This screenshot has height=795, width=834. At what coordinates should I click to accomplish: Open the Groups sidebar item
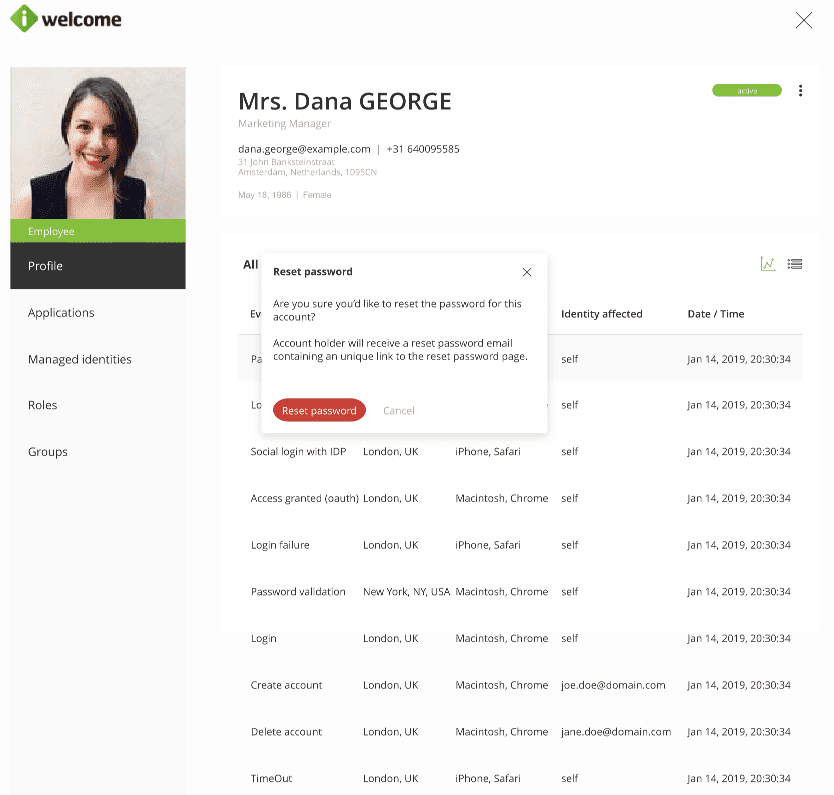click(x=48, y=452)
